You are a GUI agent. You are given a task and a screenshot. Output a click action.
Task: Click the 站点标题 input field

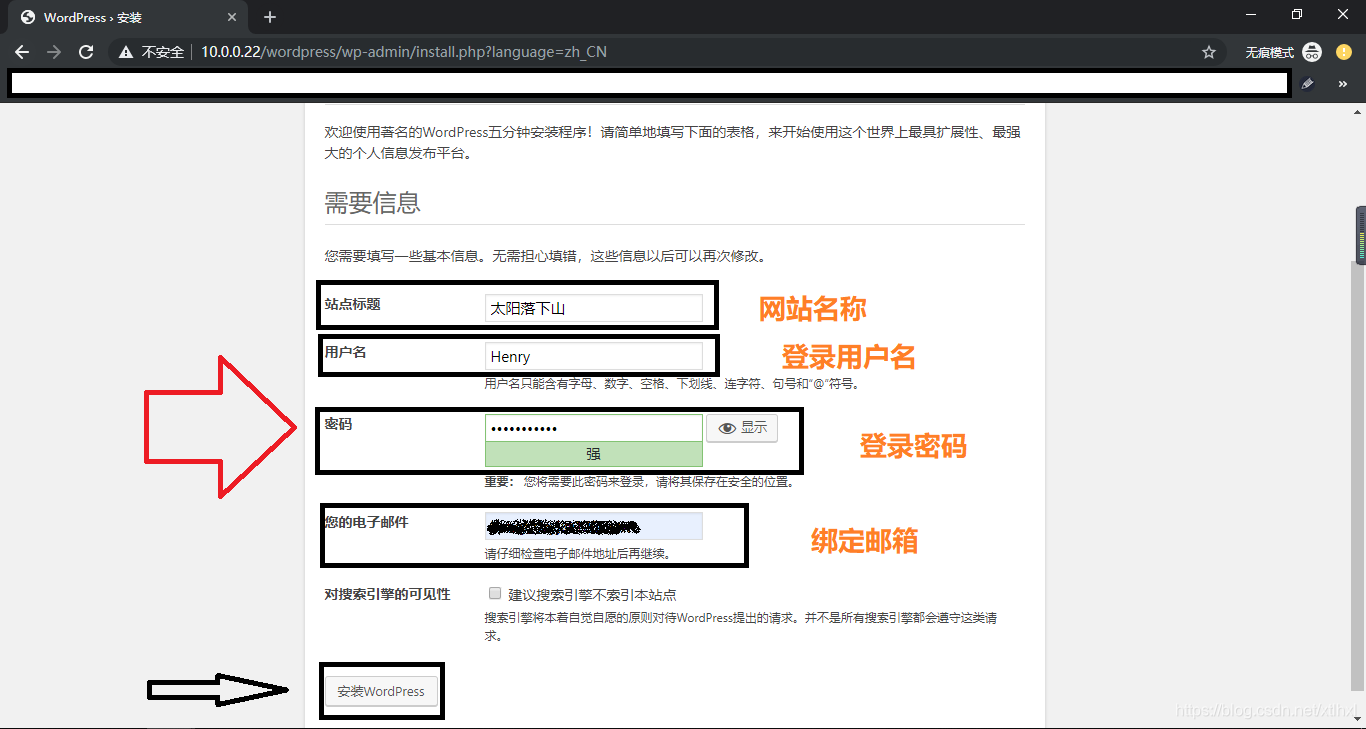point(594,308)
